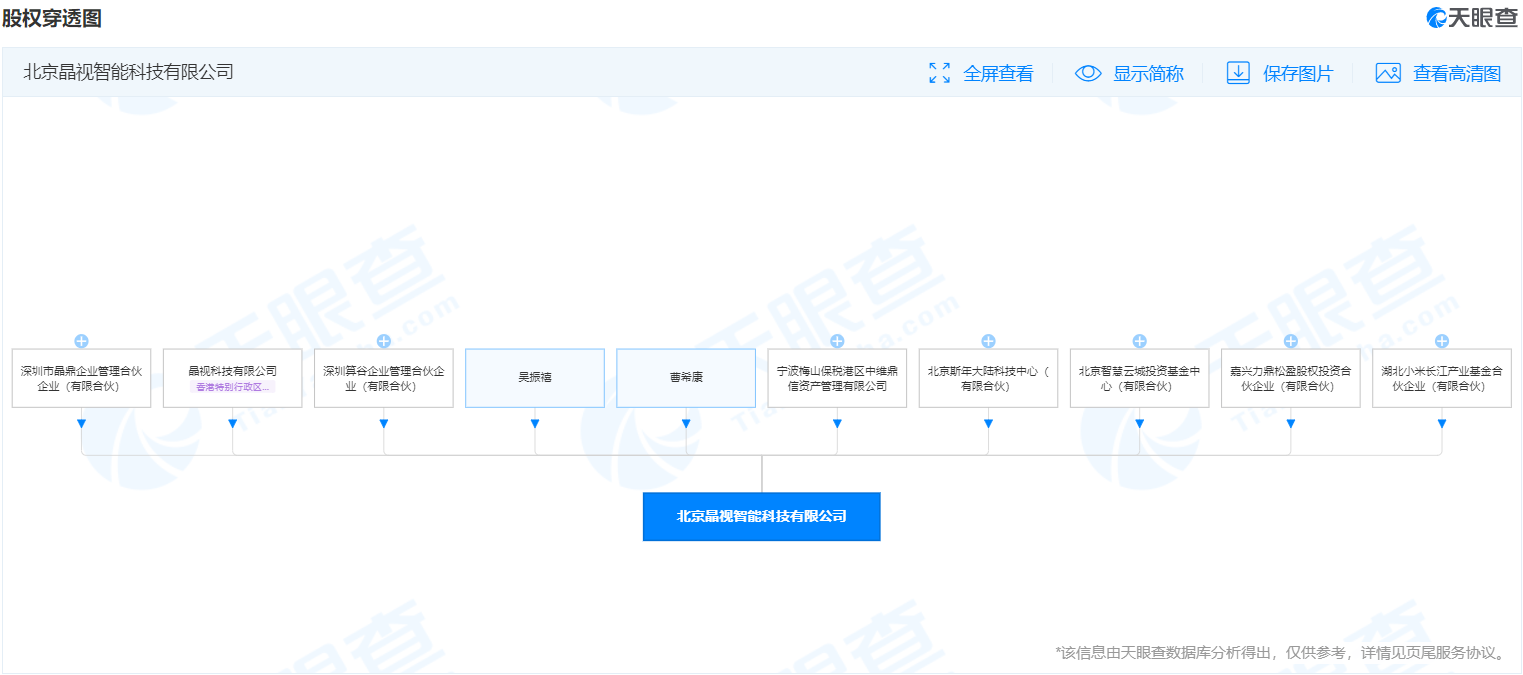The width and height of the screenshot is (1523, 675).
Task: Expand shareholders above 北京智慧云城投资基金中心
Action: [x=1139, y=341]
